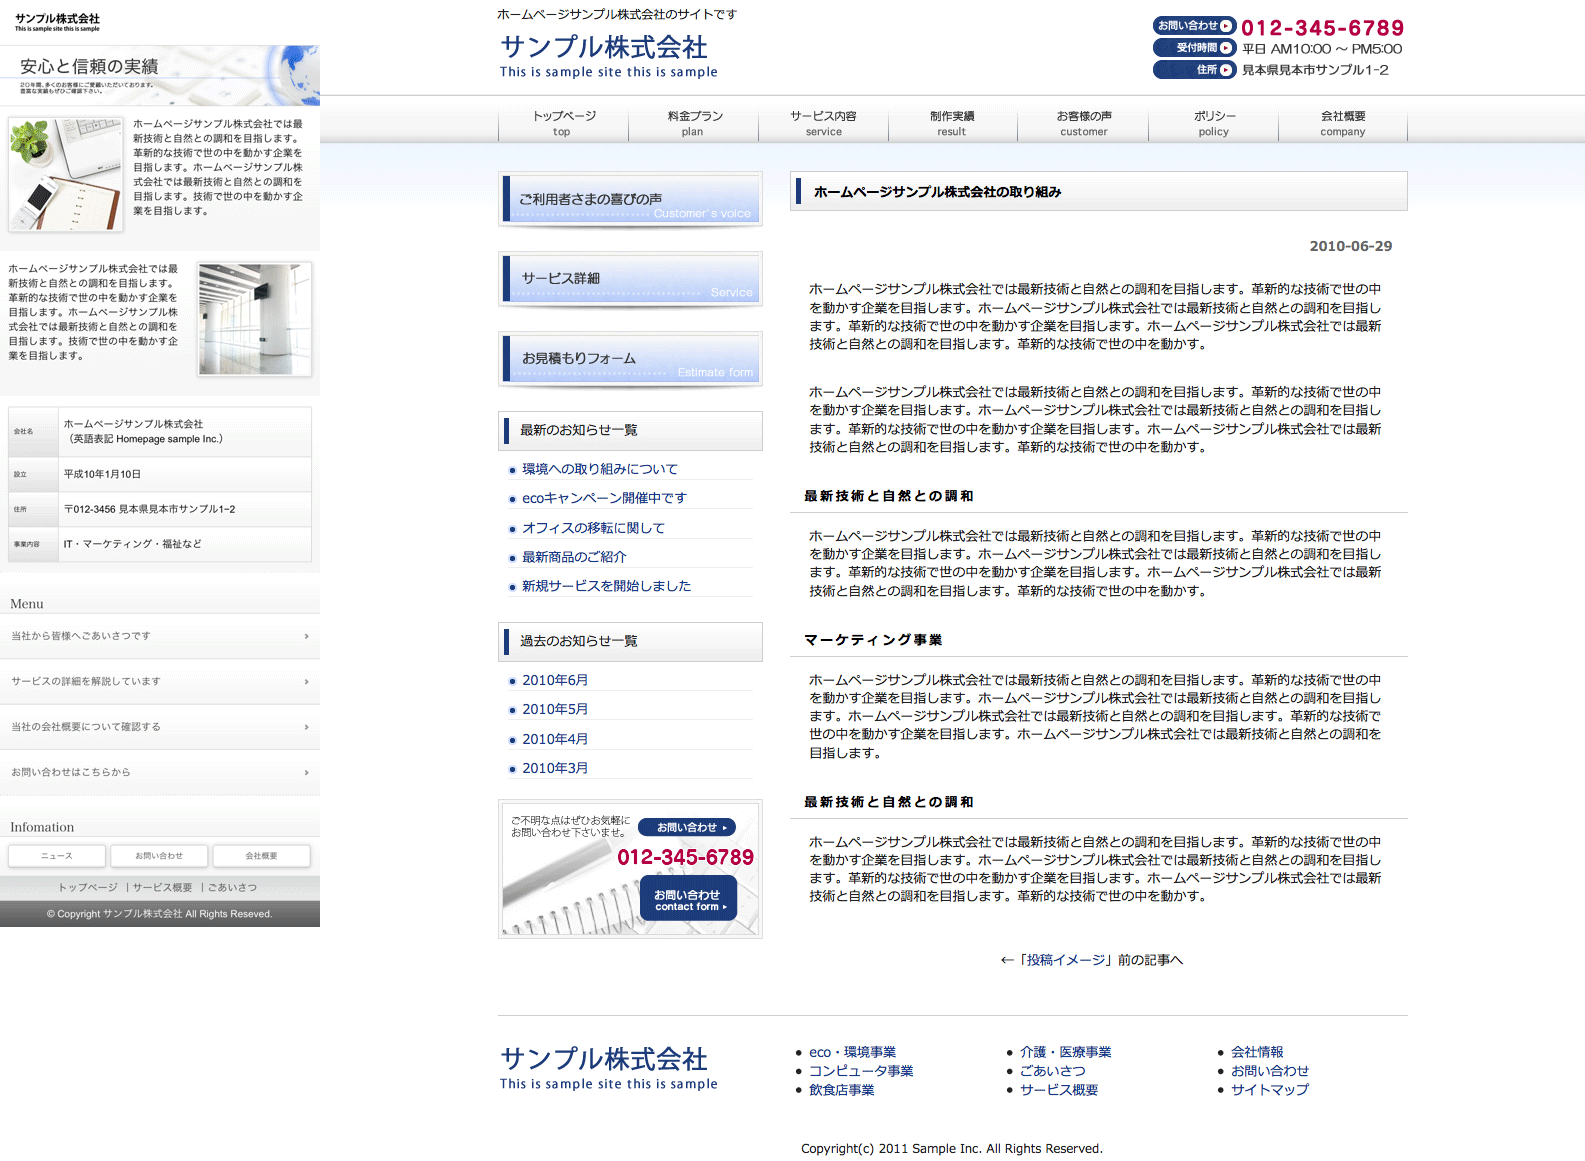Click the blue contact form button
Screen dimensions: 1585x1161
688,899
